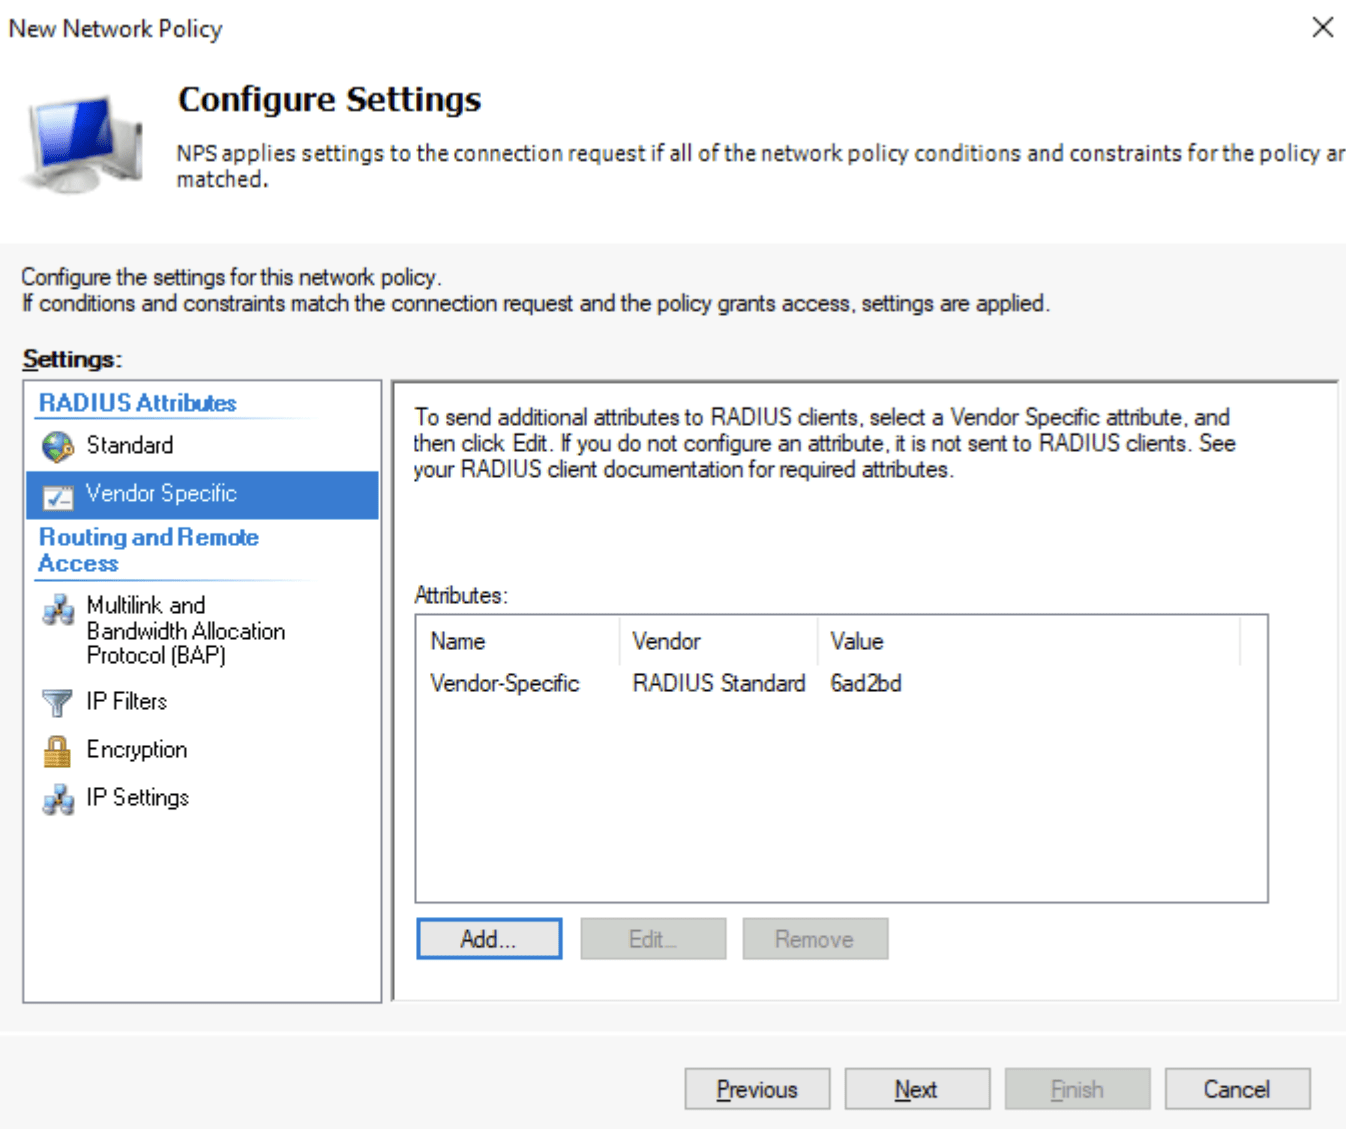This screenshot has width=1346, height=1129.
Task: Click Cancel to abort the policy wizard
Action: (1237, 1088)
